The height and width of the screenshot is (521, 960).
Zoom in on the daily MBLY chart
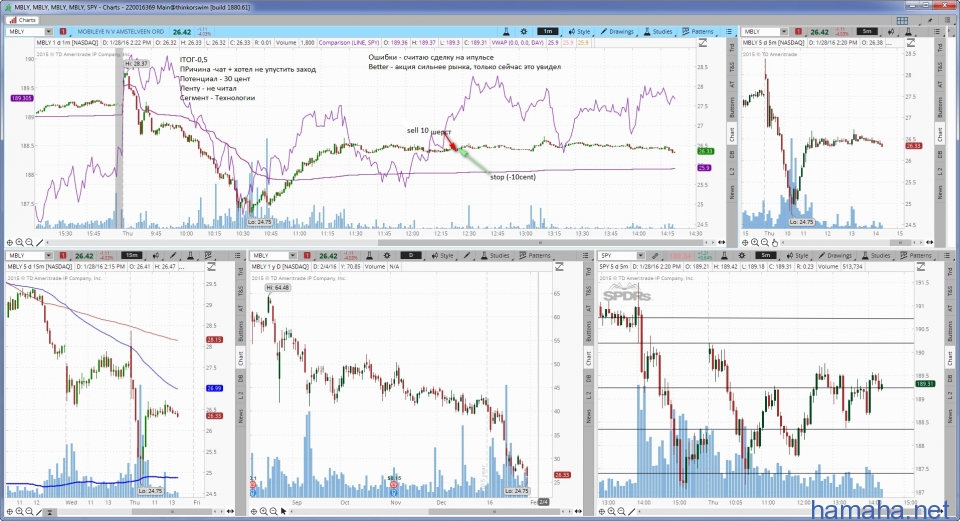[x=263, y=511]
